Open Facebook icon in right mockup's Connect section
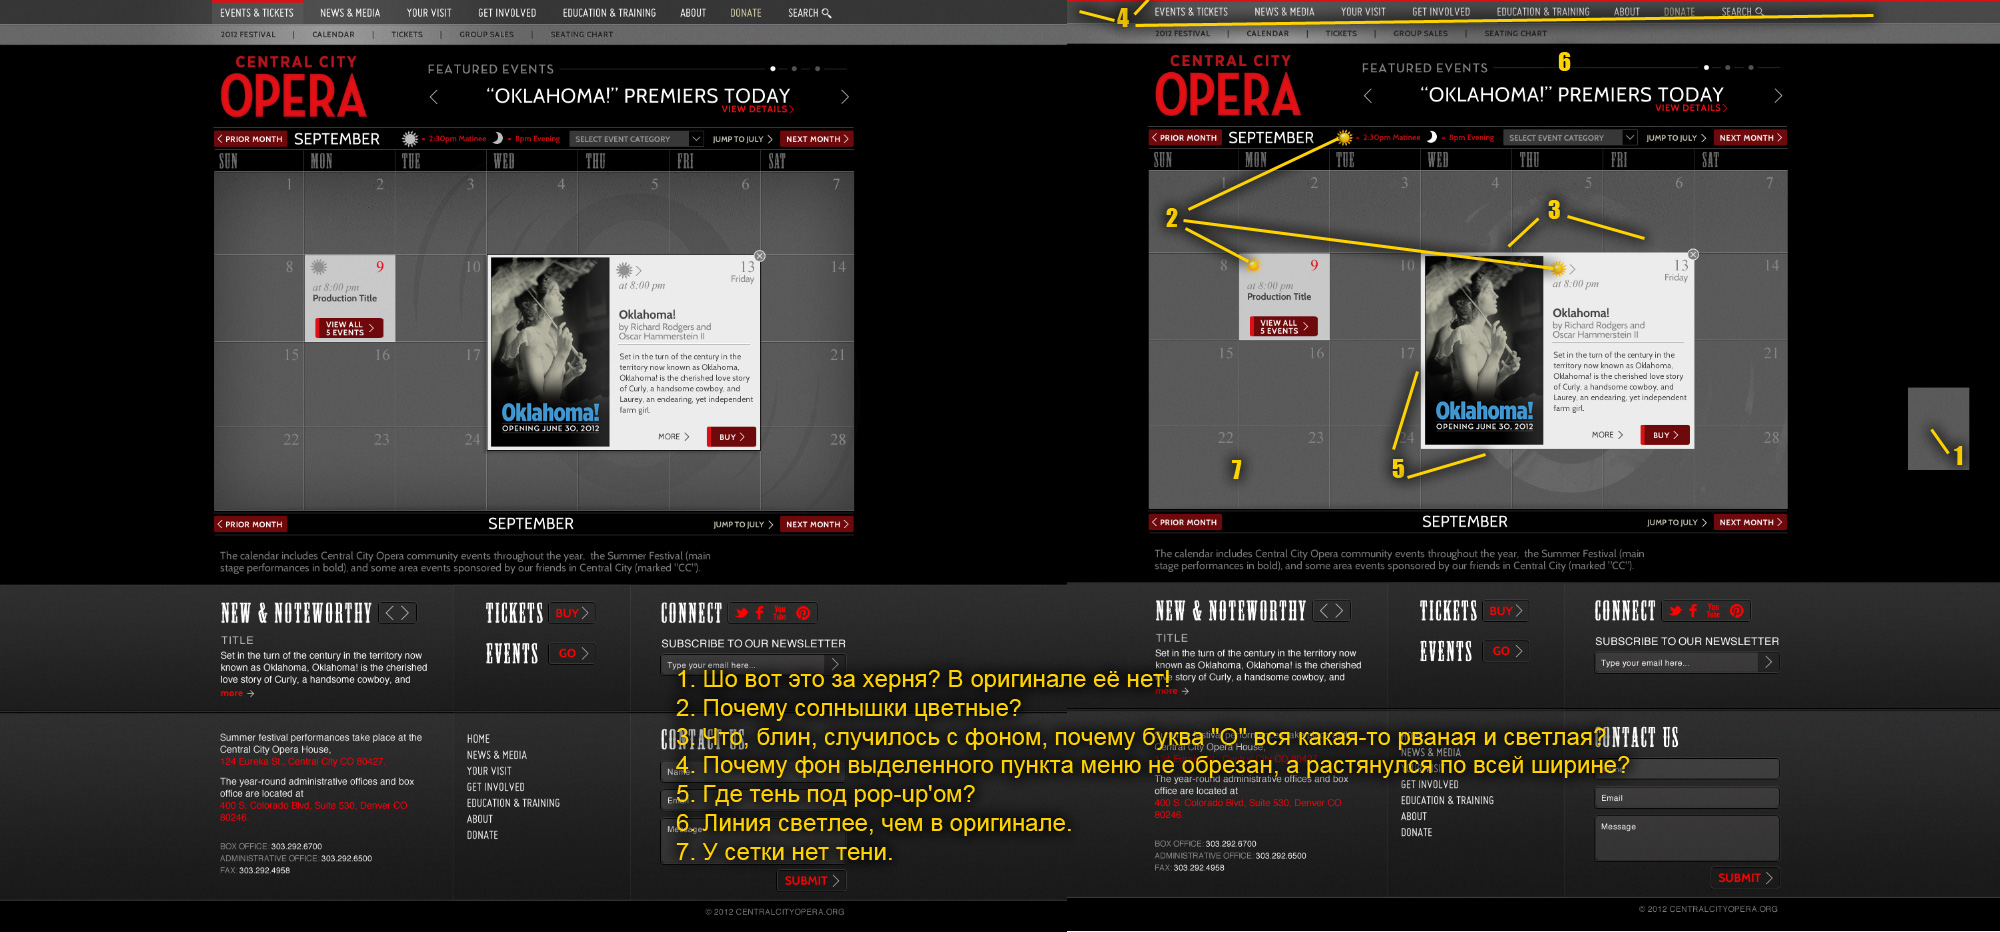The image size is (2000, 932). click(x=1693, y=611)
